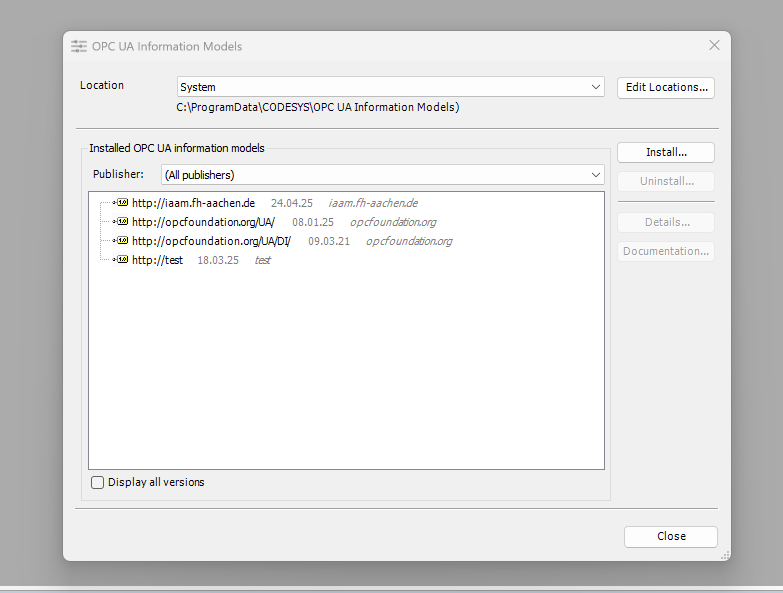Click the italic publisher text test
The height and width of the screenshot is (593, 783).
pos(263,260)
